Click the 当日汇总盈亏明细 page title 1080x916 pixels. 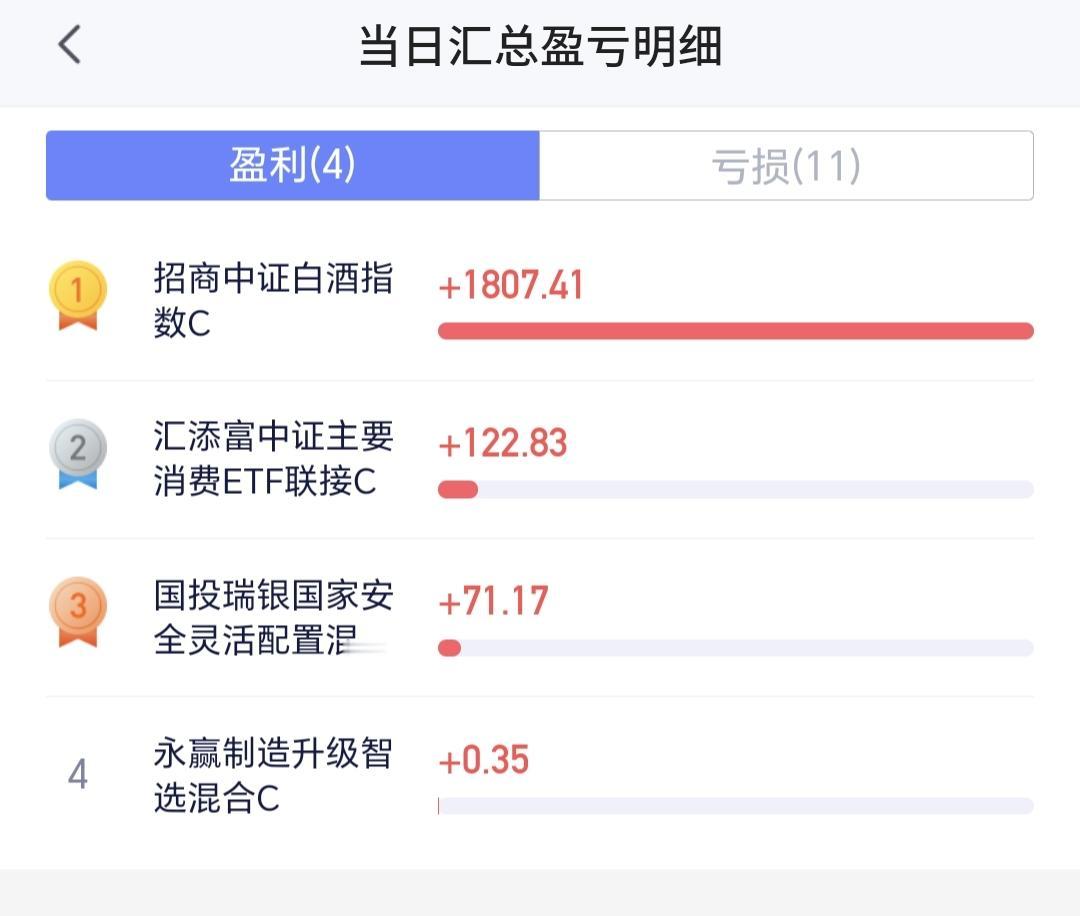[540, 47]
